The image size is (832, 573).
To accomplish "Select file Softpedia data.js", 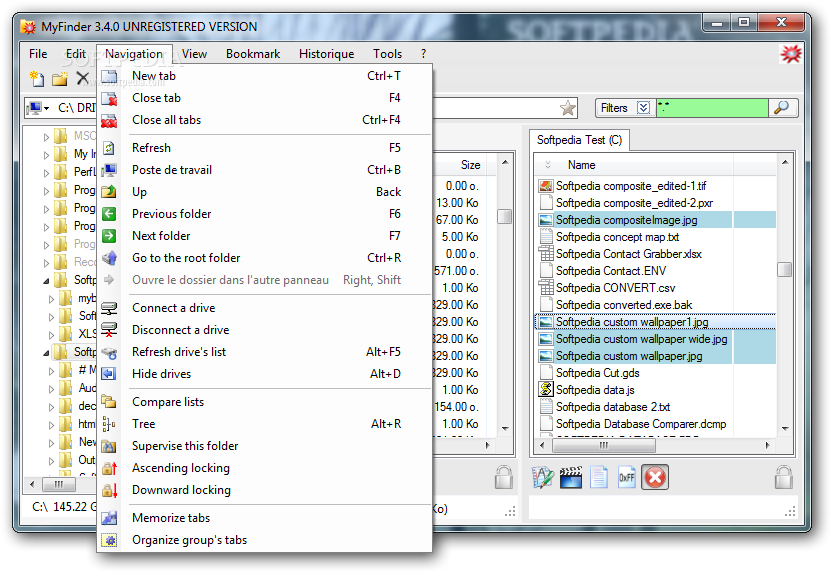I will tap(595, 390).
